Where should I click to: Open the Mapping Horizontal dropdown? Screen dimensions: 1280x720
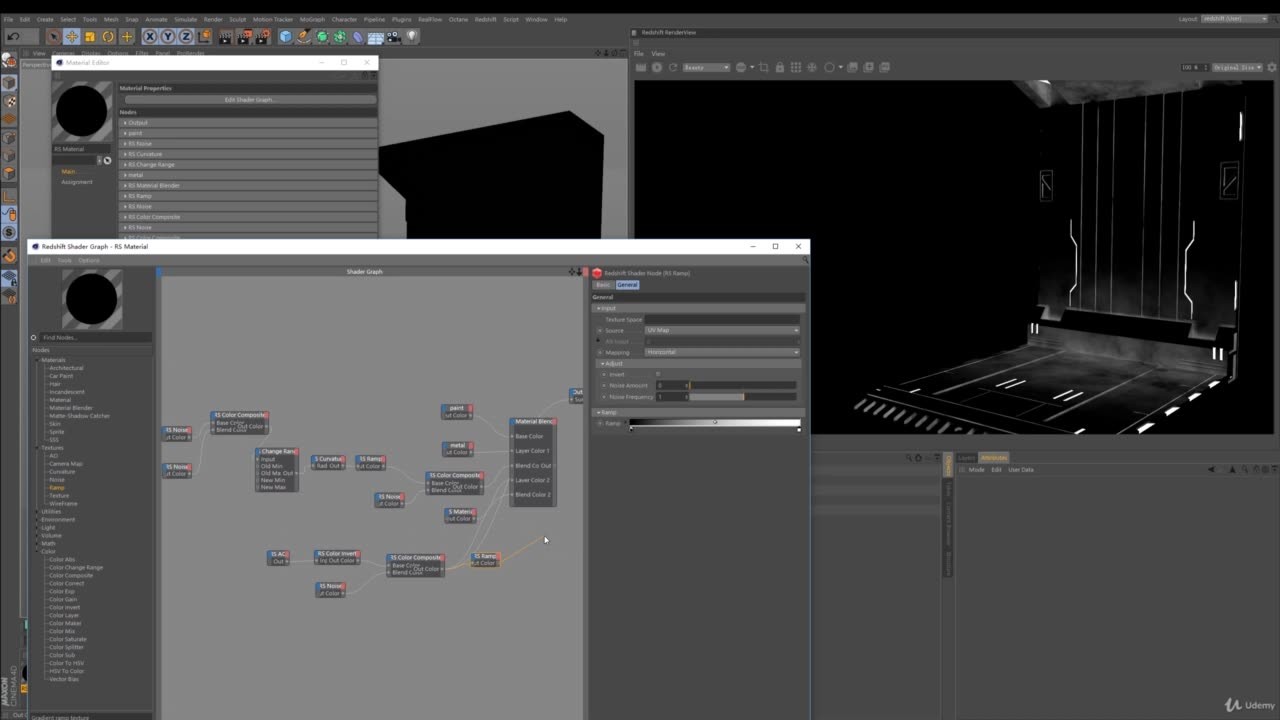(x=722, y=352)
